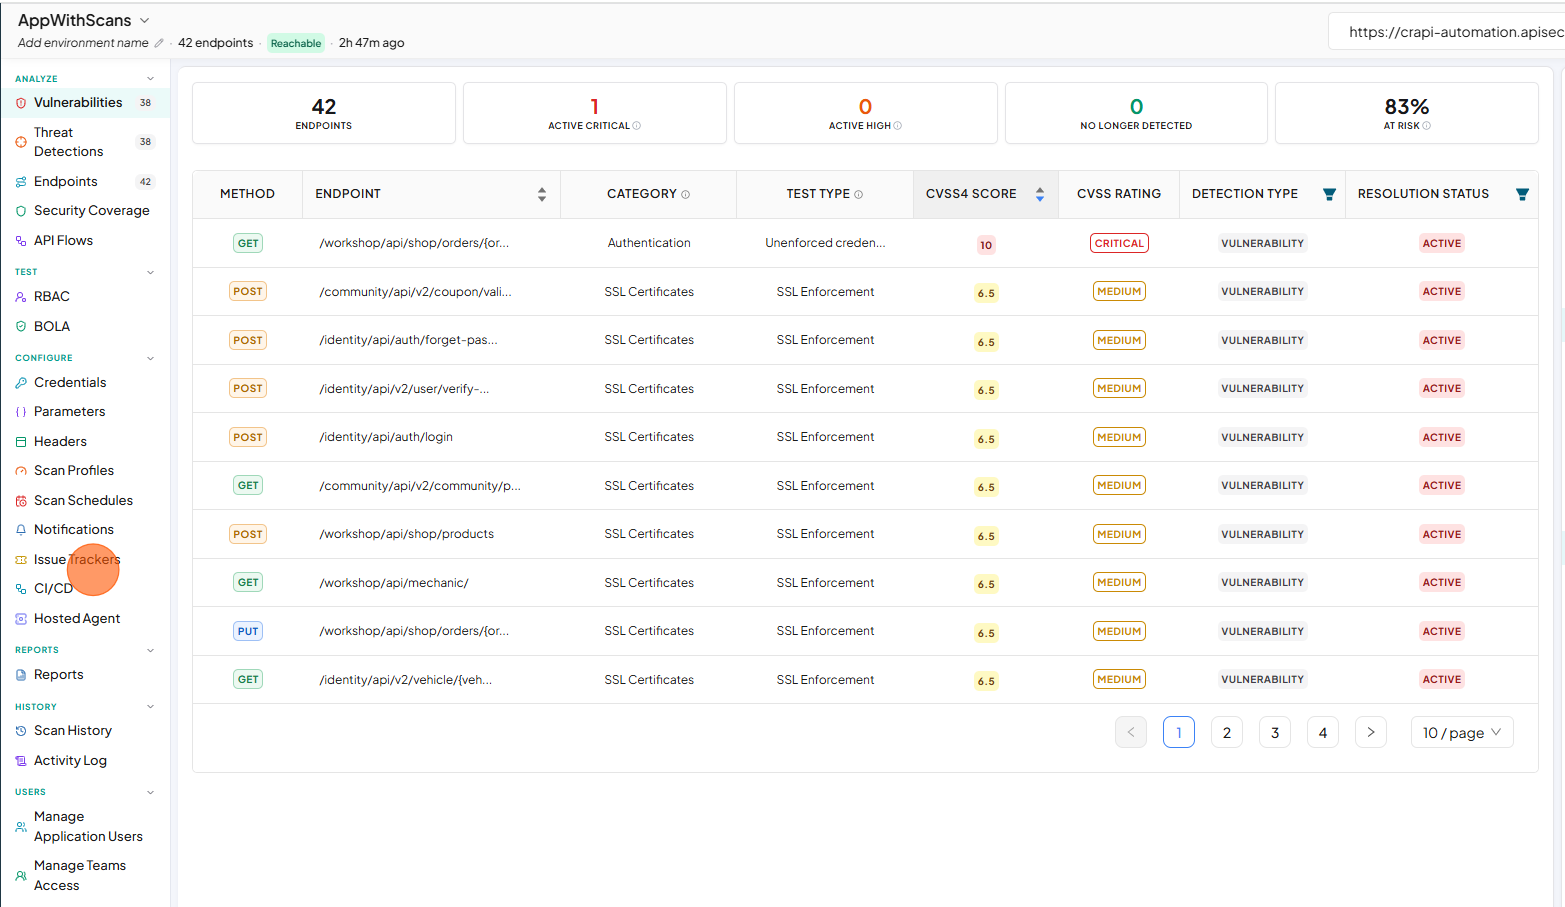Screen dimensions: 1565x907
Task: Open Resolution Status filter funnel
Action: [1522, 194]
